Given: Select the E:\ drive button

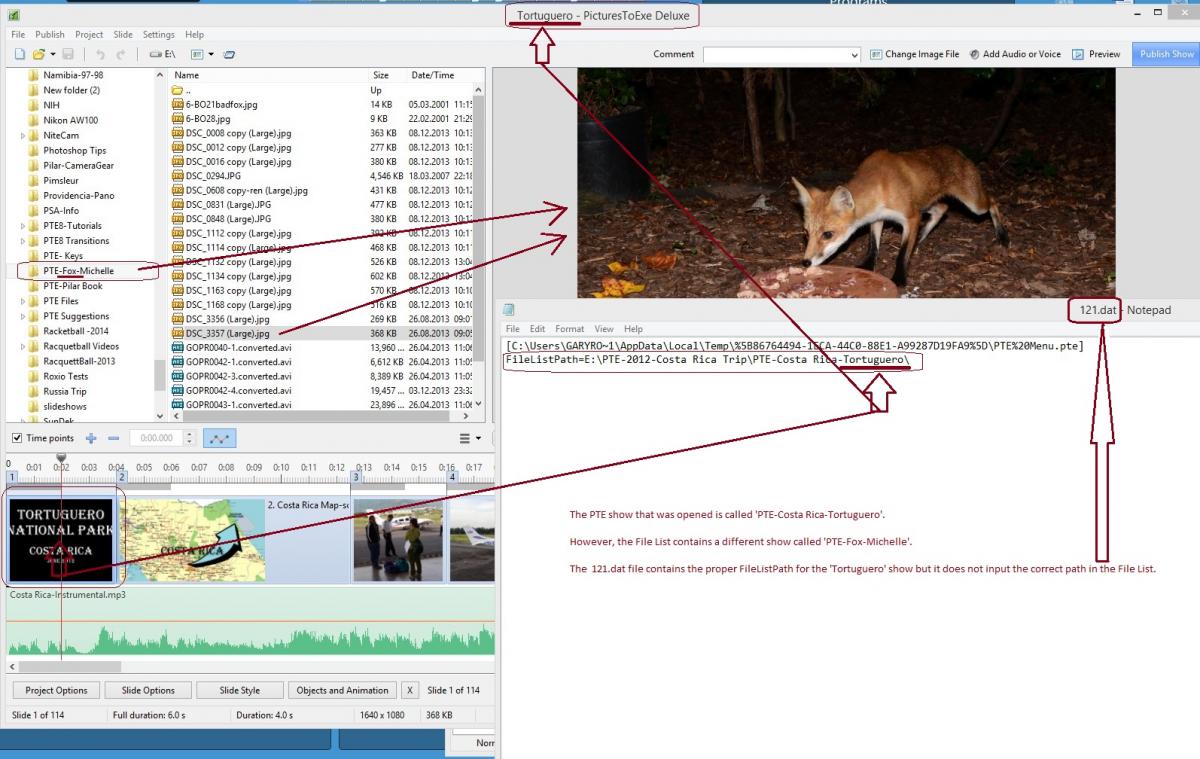Looking at the screenshot, I should 162,54.
